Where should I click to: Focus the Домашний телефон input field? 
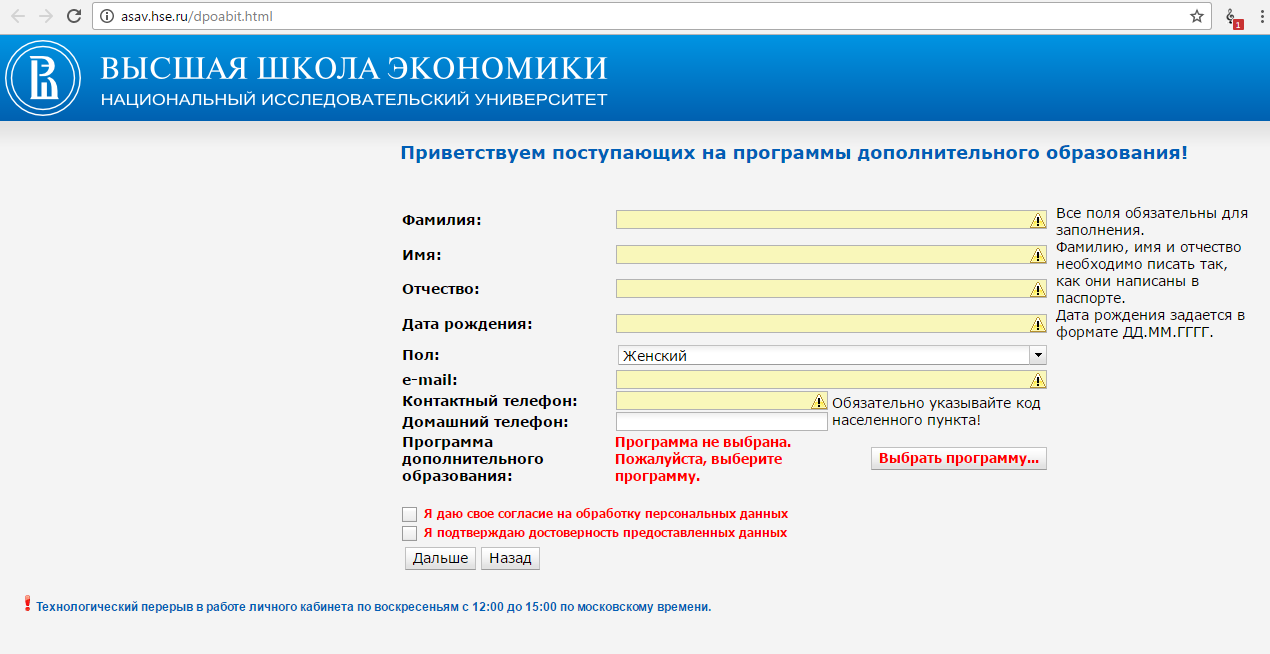[722, 422]
